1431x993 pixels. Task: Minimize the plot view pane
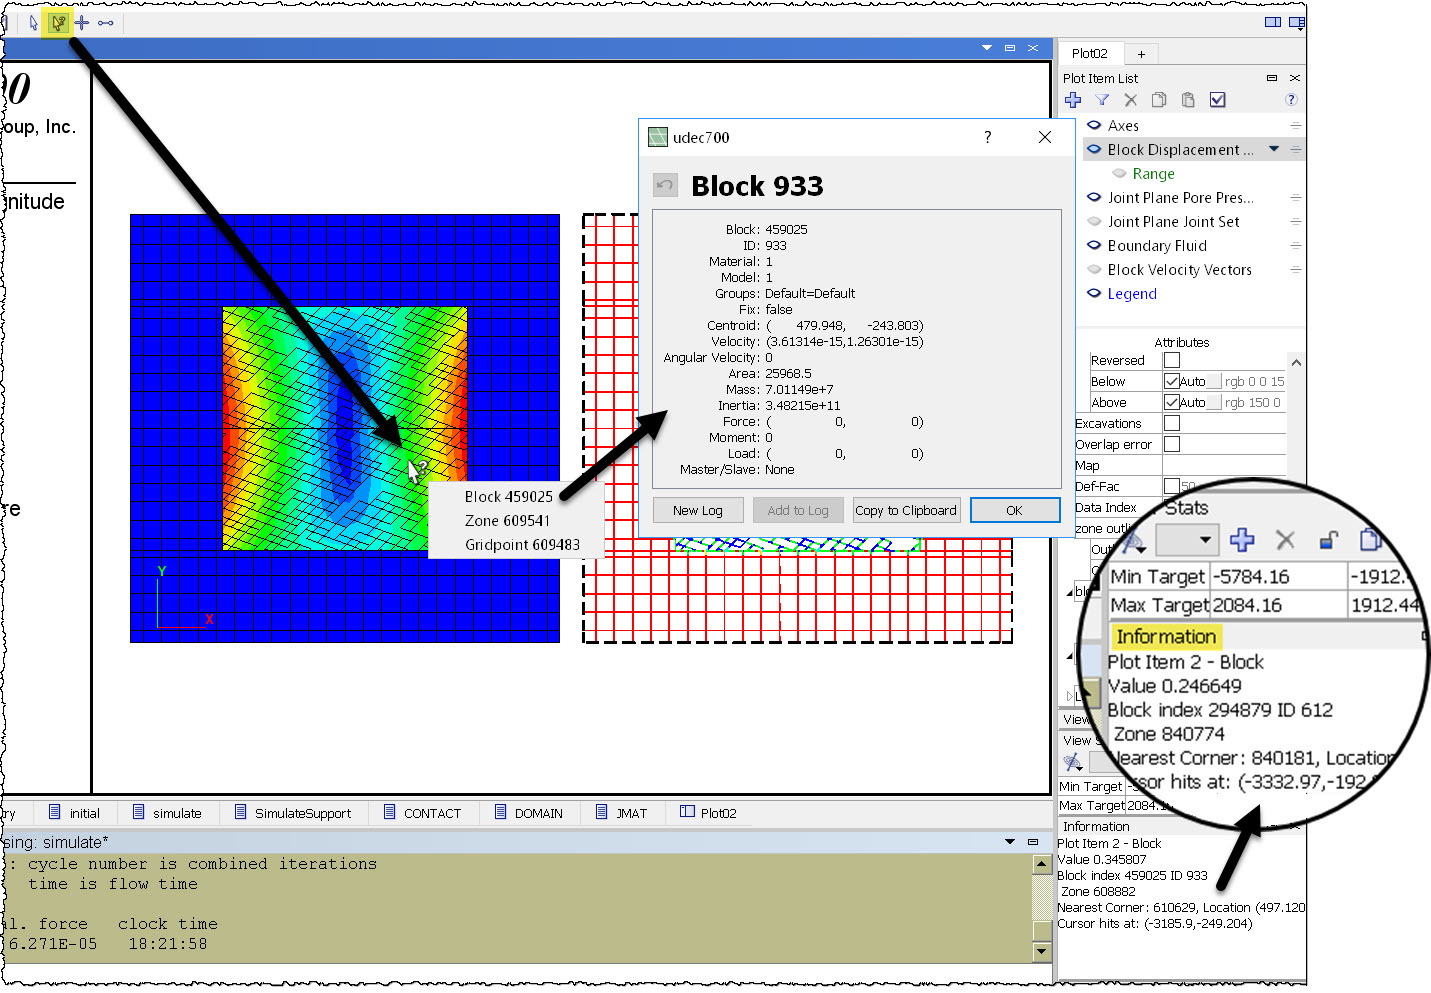point(1010,48)
